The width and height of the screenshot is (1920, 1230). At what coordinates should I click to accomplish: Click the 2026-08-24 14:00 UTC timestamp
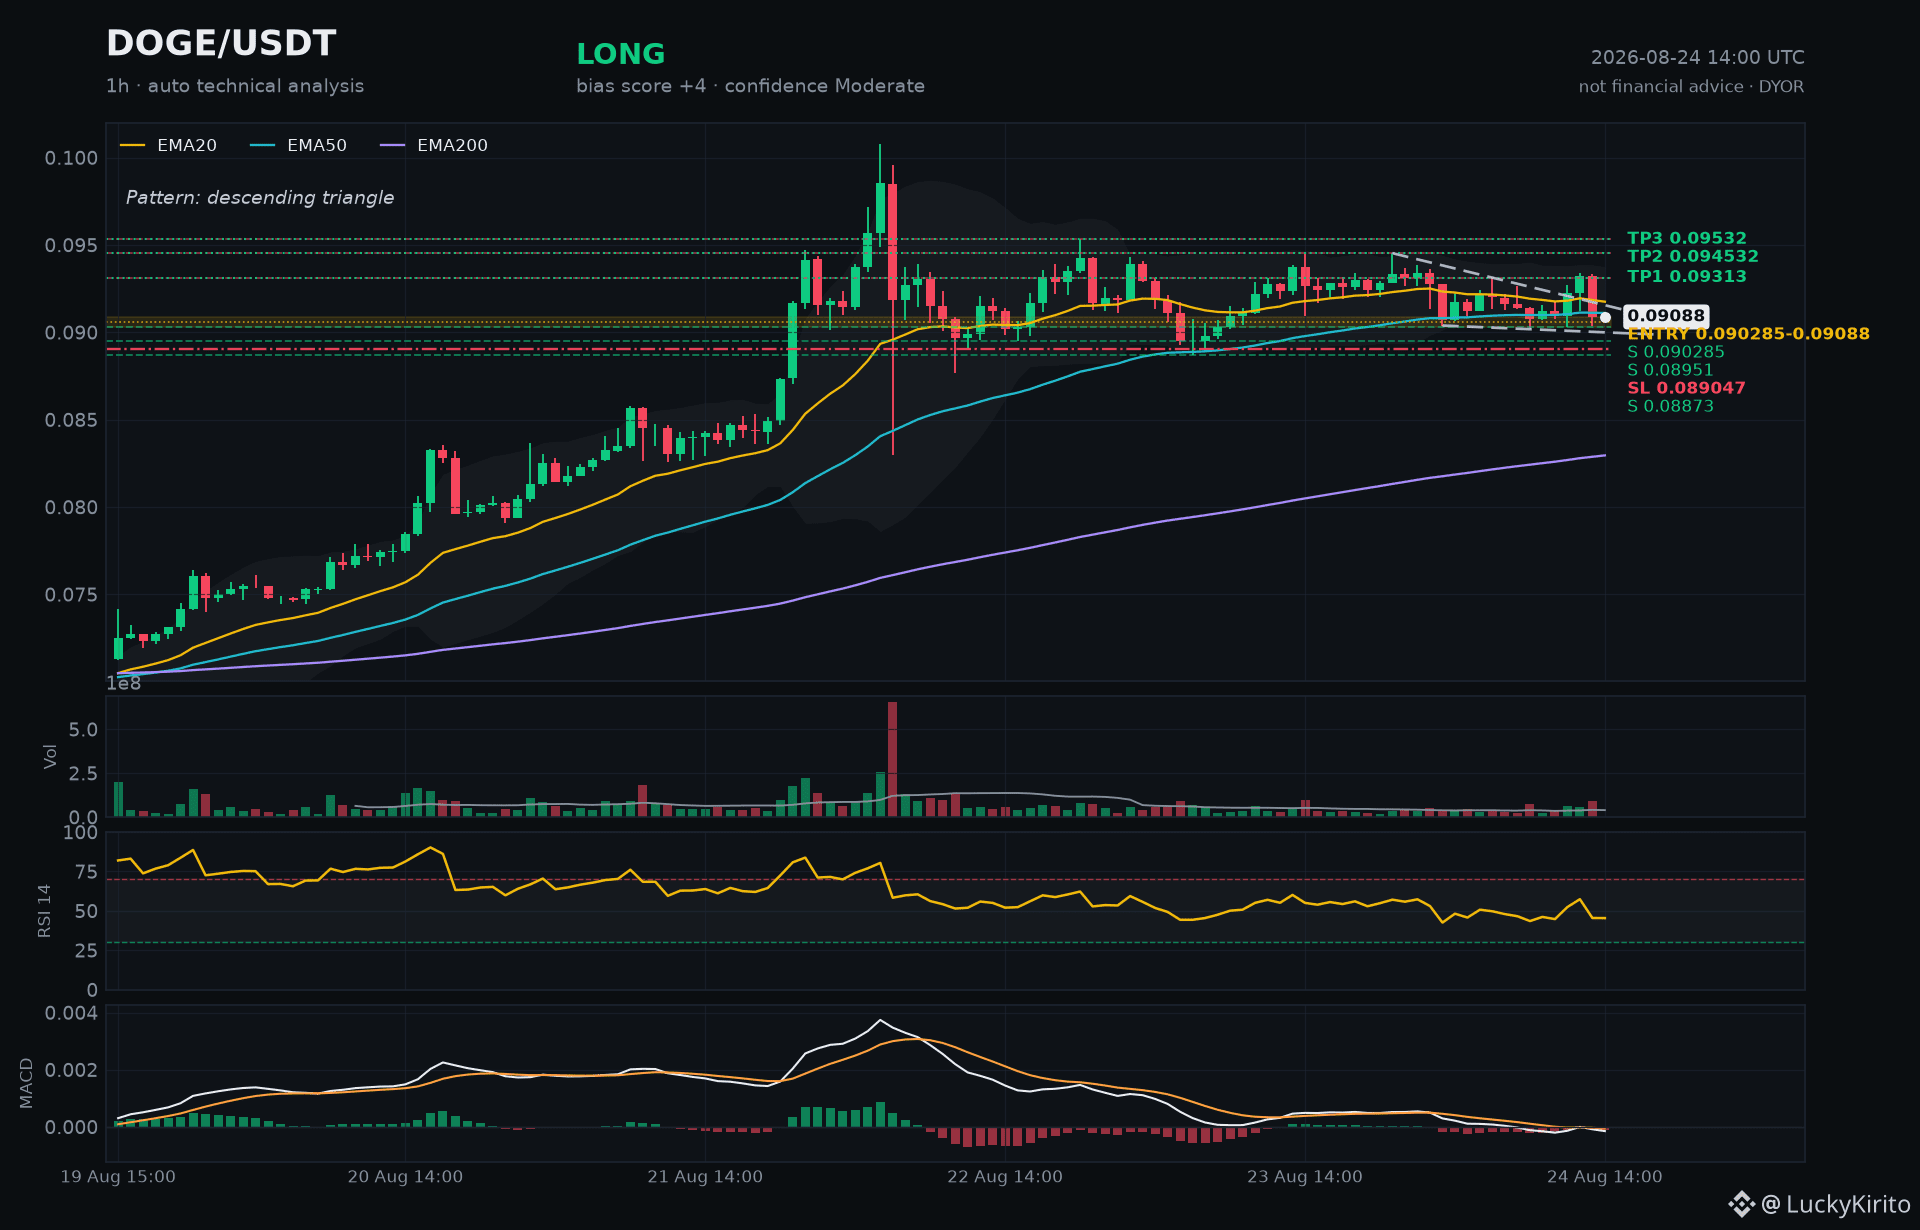[x=1698, y=58]
